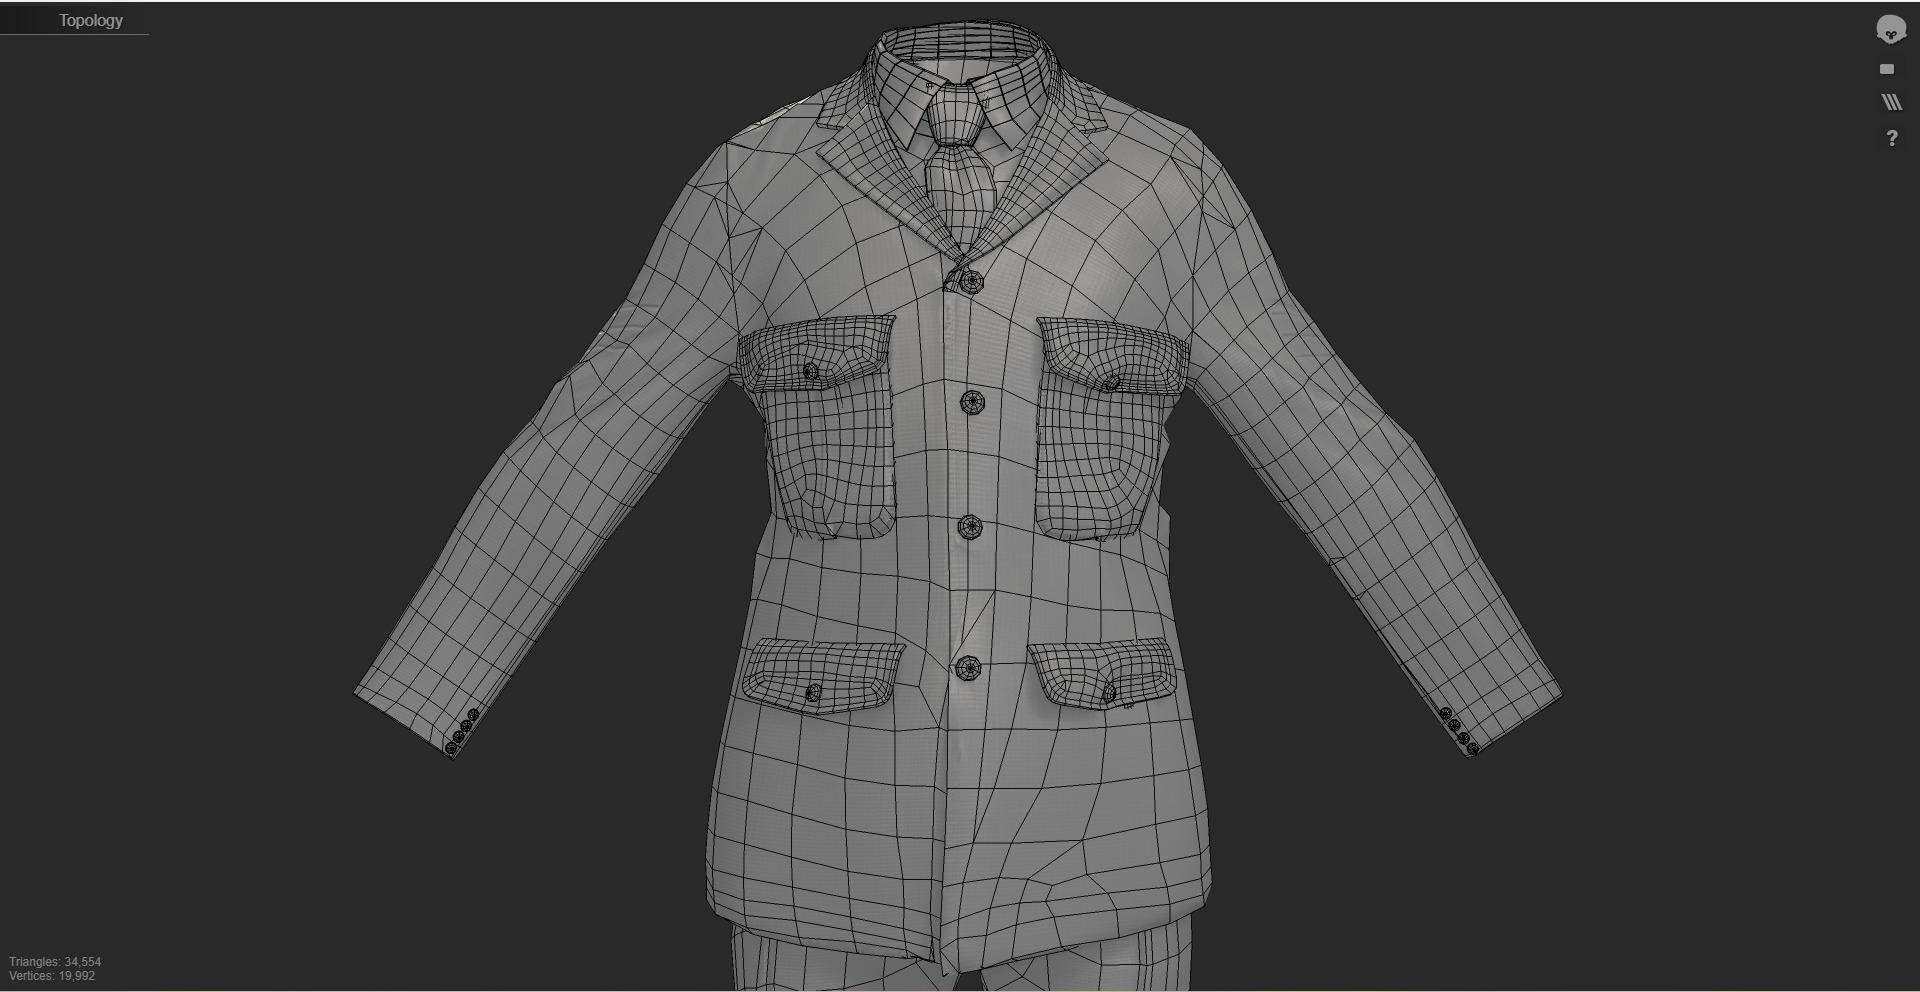Screen dimensions: 1920x992
Task: Click the Vertices: 19,992 count
Action: click(x=52, y=976)
